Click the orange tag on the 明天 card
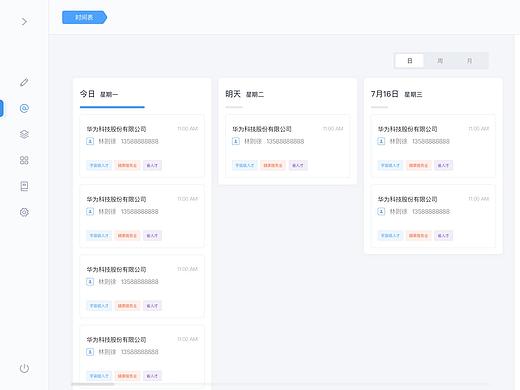 (x=273, y=165)
